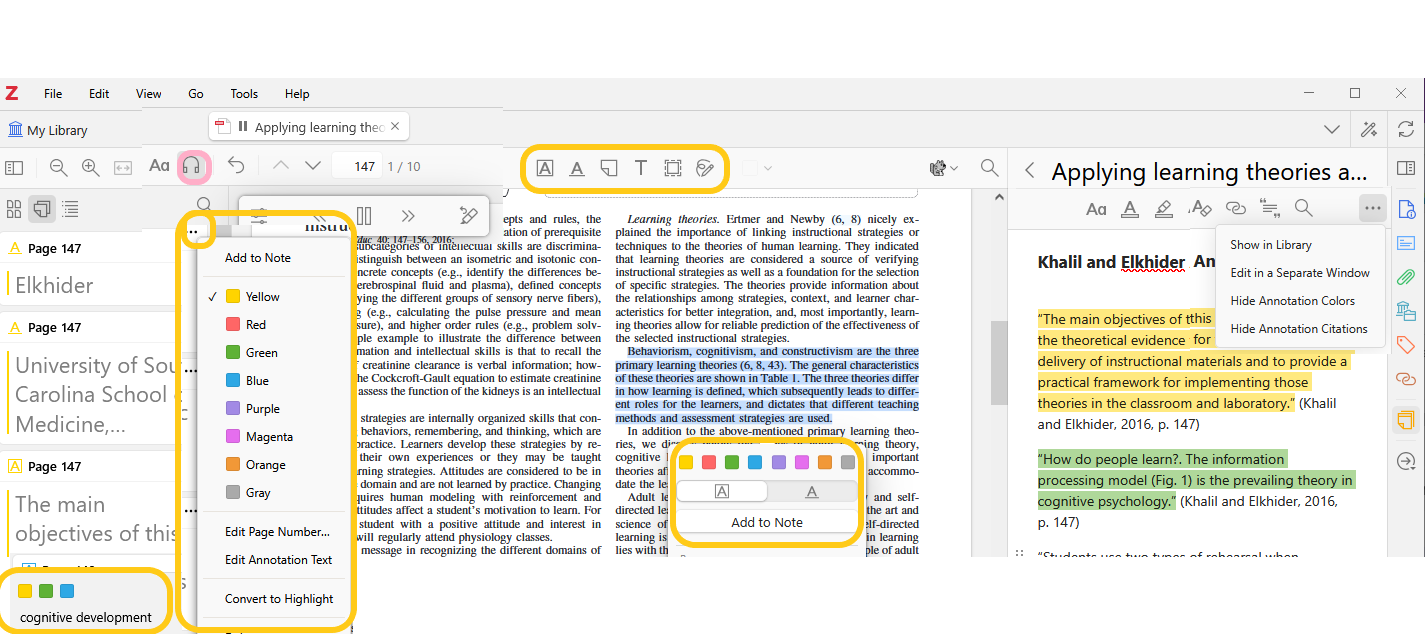Pick the orange swatch in the selection popup

tap(825, 462)
